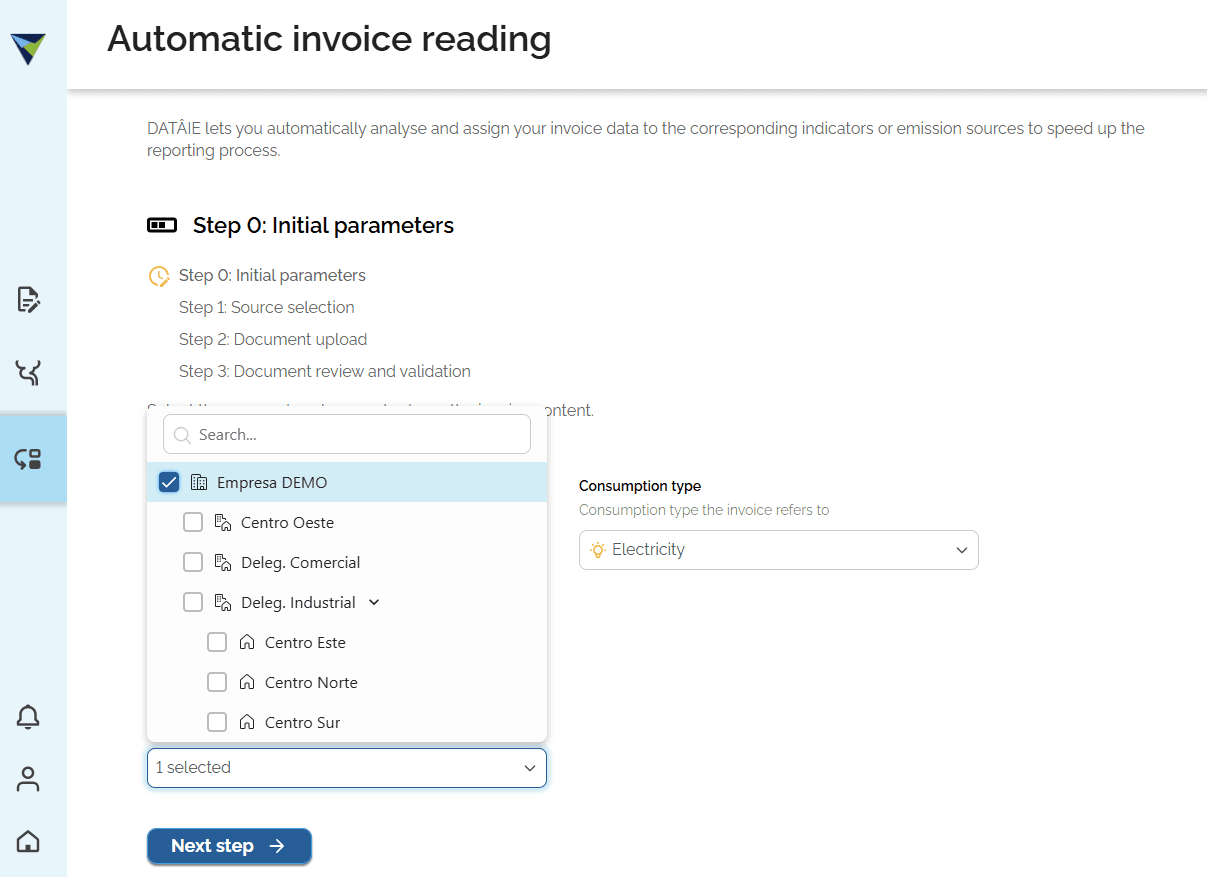Click the Empresa DEMO label
1207x877 pixels.
pos(272,482)
